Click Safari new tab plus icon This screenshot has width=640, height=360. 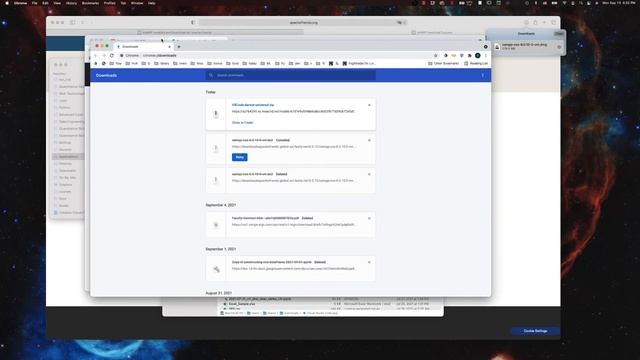click(544, 22)
